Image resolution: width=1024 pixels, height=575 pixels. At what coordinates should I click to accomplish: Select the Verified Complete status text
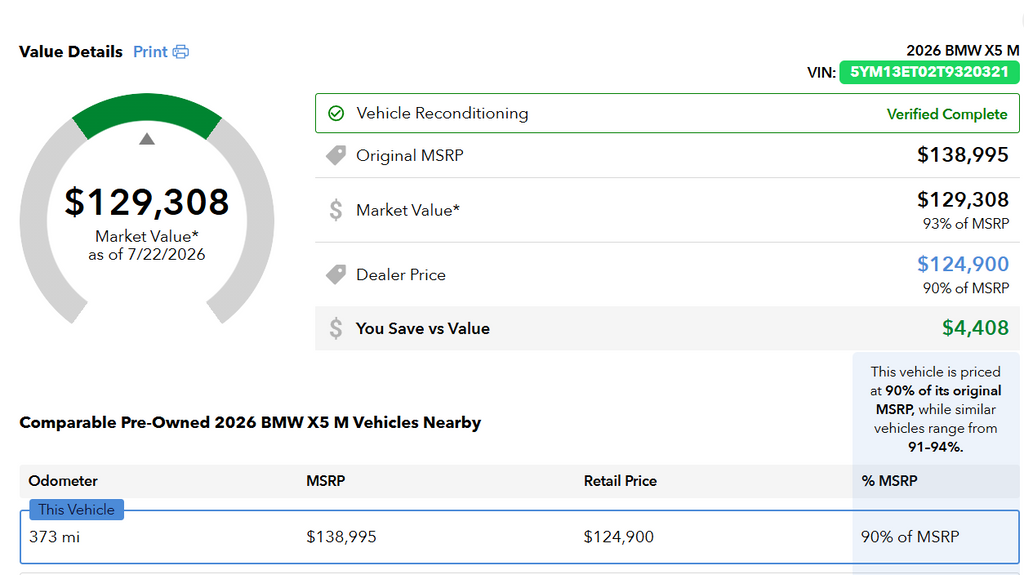946,114
